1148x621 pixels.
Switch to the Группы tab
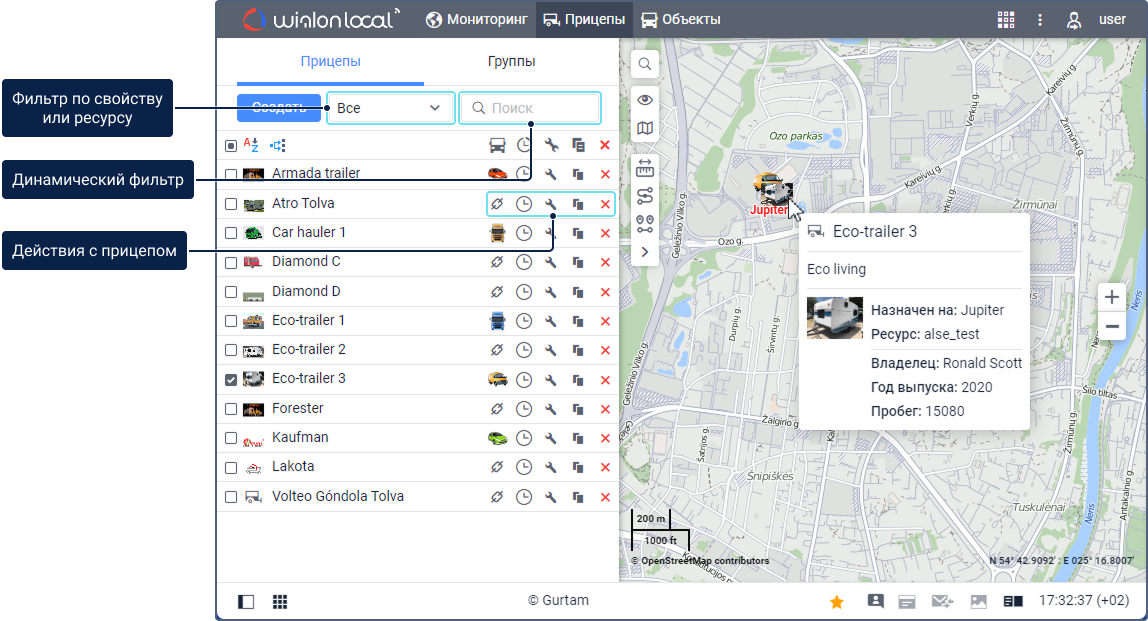coord(511,62)
